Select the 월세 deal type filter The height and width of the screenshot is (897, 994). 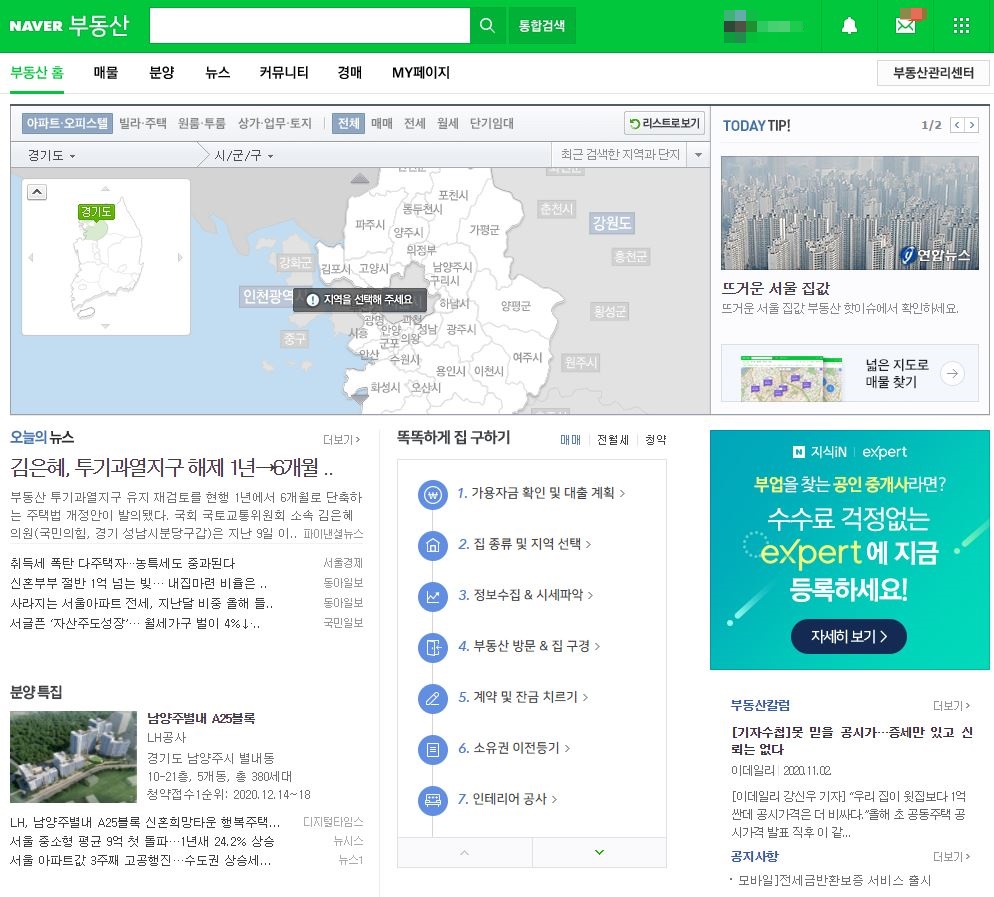click(448, 123)
